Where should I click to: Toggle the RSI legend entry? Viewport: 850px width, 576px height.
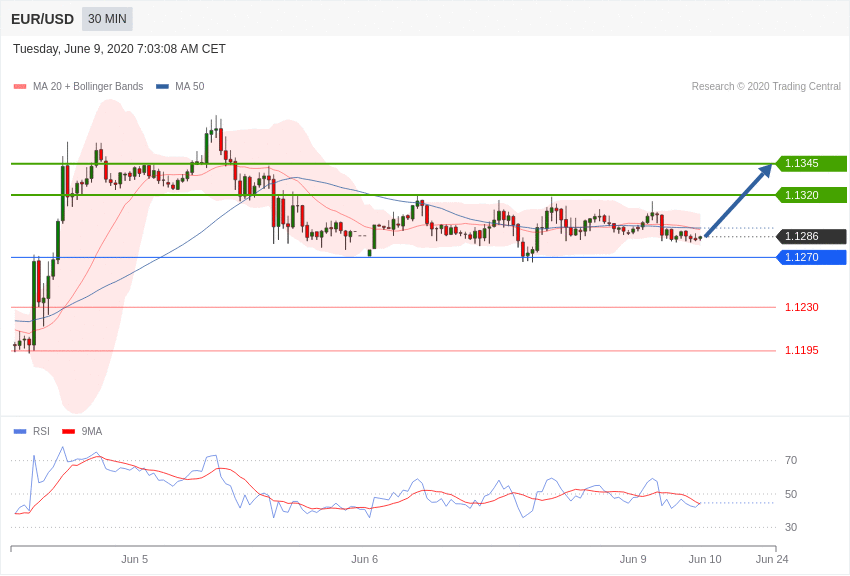click(x=31, y=431)
